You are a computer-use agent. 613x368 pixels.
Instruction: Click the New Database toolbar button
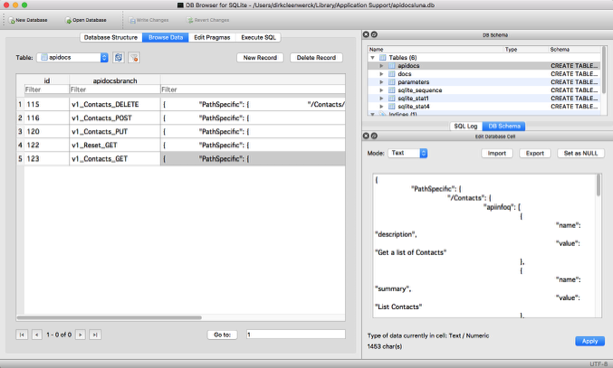pos(28,20)
